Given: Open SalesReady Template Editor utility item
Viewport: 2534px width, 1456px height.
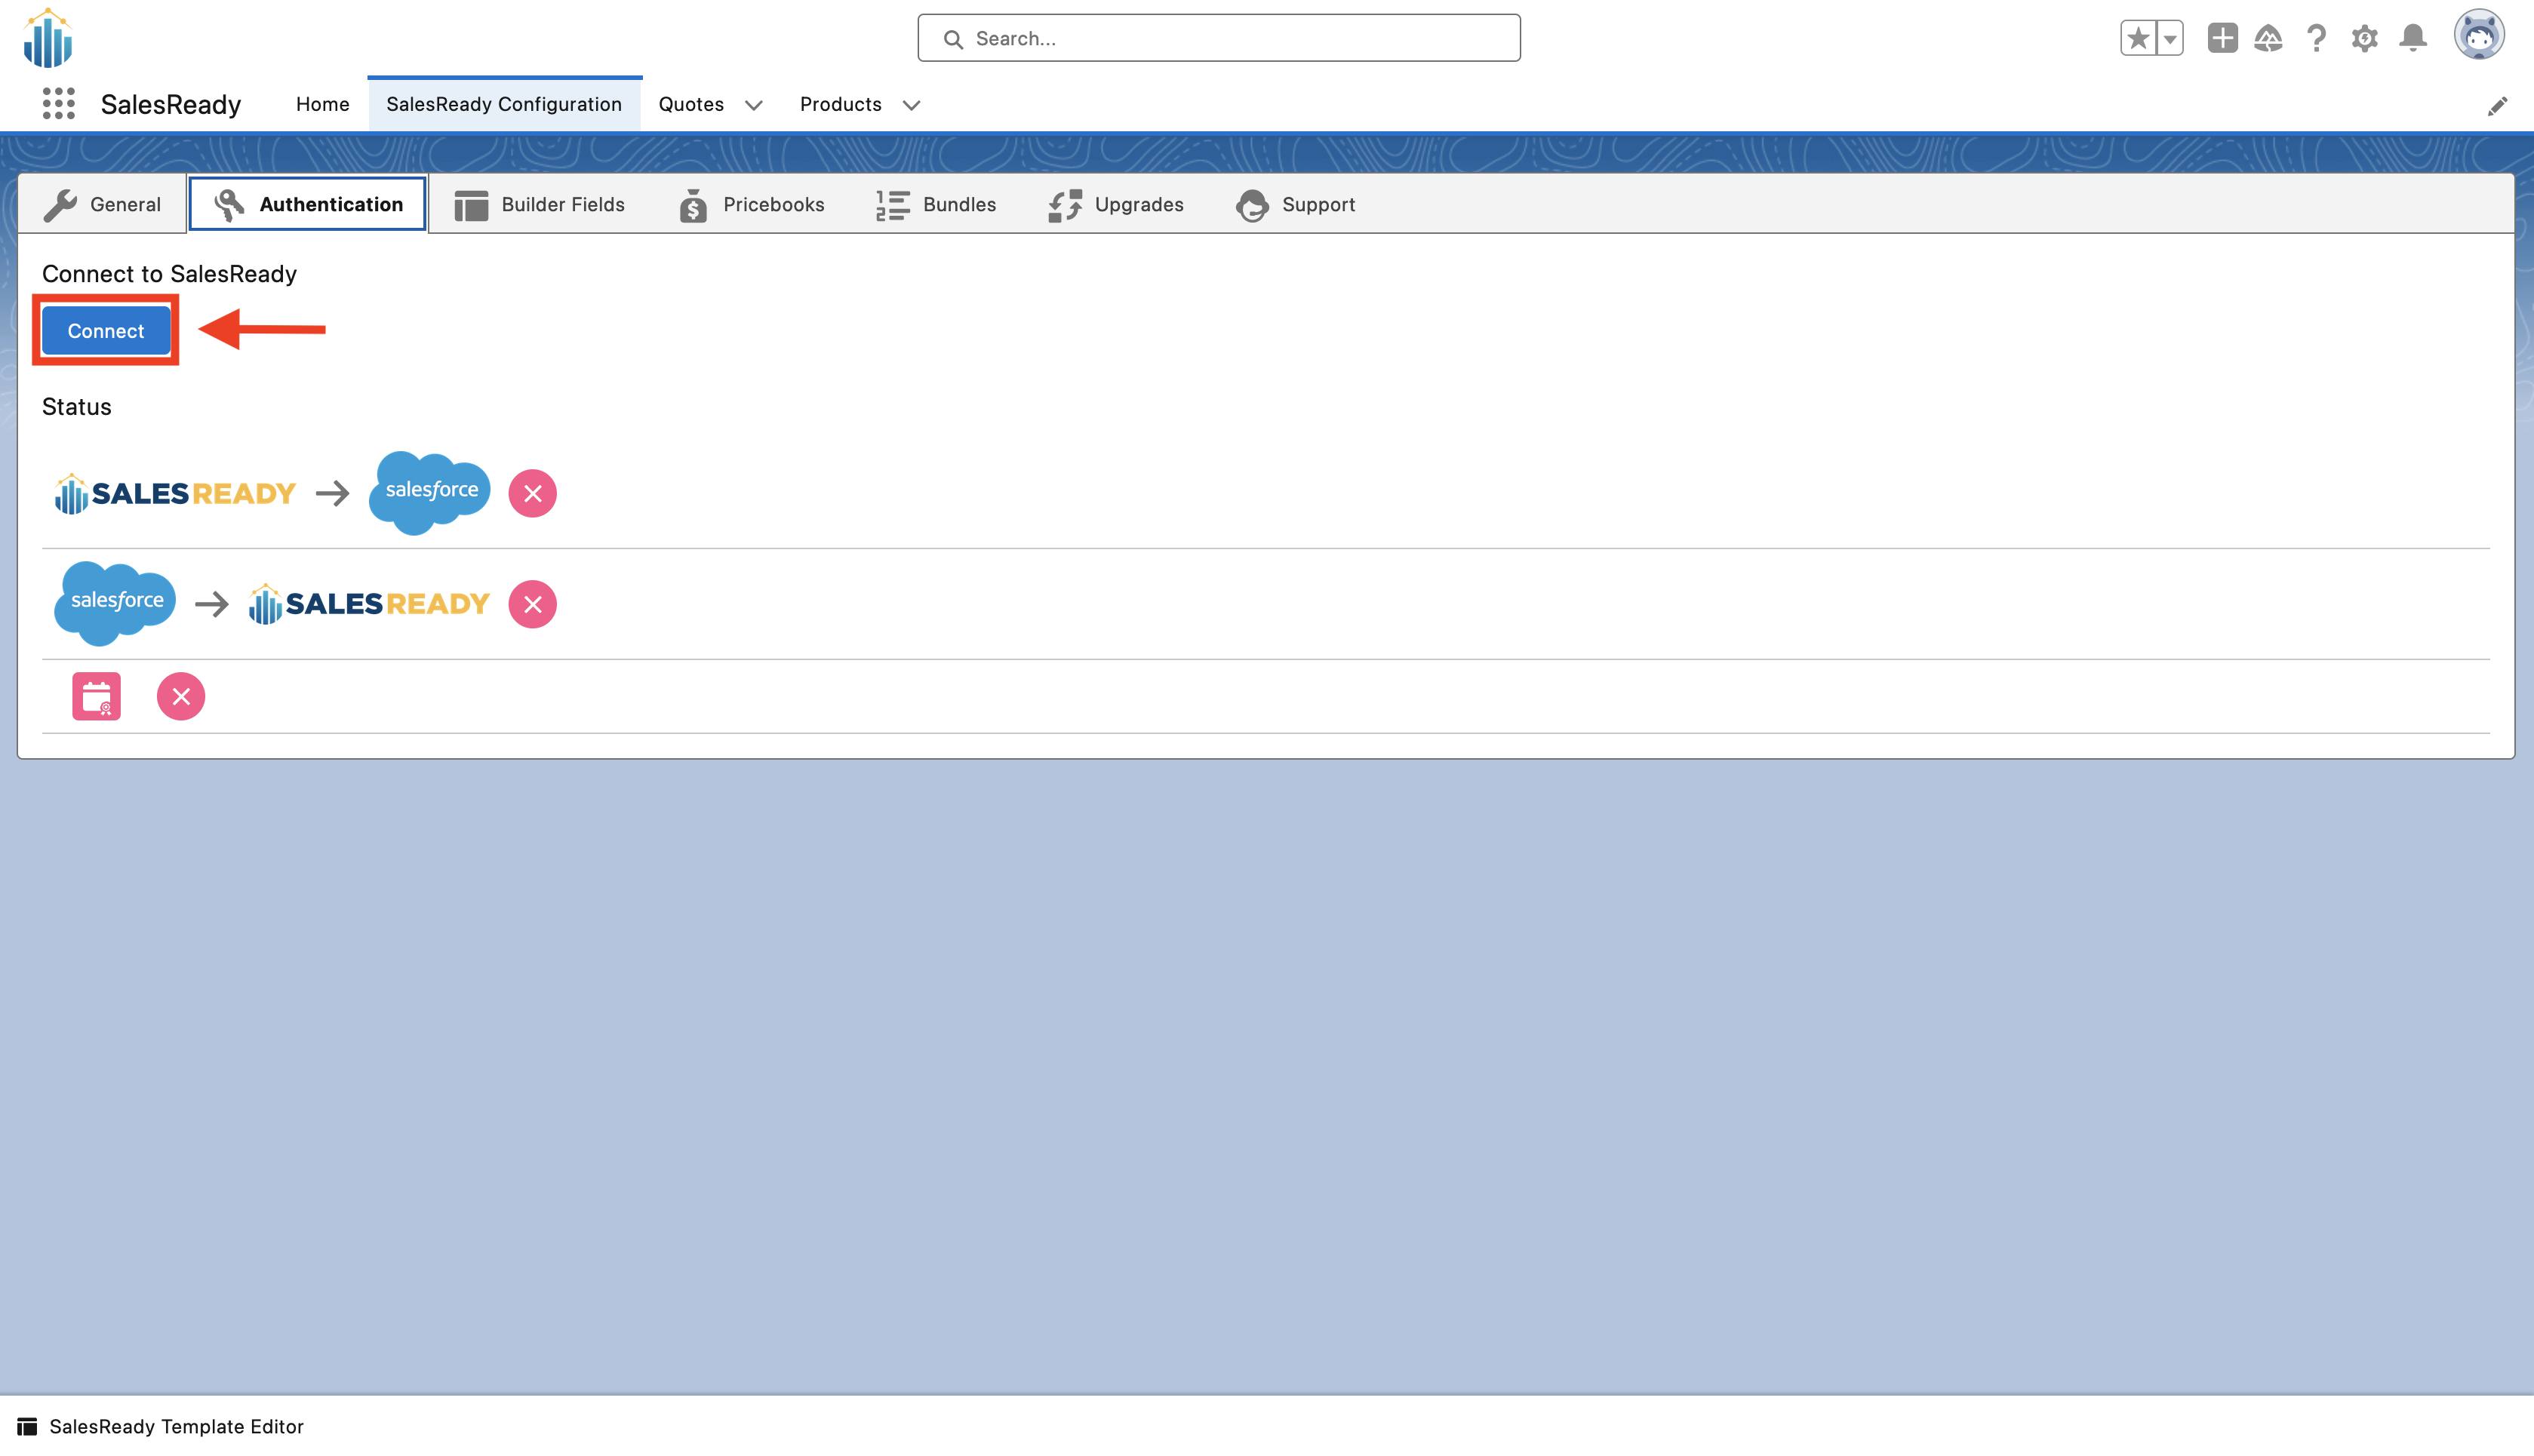Looking at the screenshot, I should pyautogui.click(x=161, y=1426).
